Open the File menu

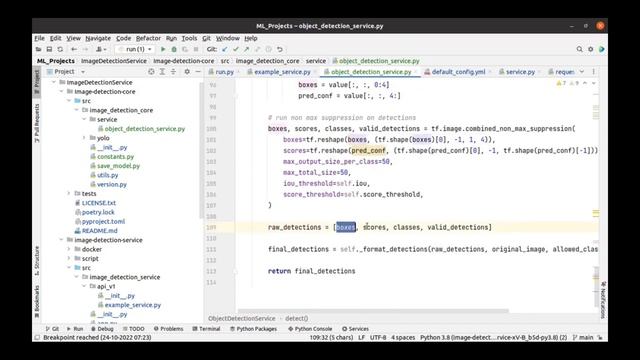[x=40, y=38]
